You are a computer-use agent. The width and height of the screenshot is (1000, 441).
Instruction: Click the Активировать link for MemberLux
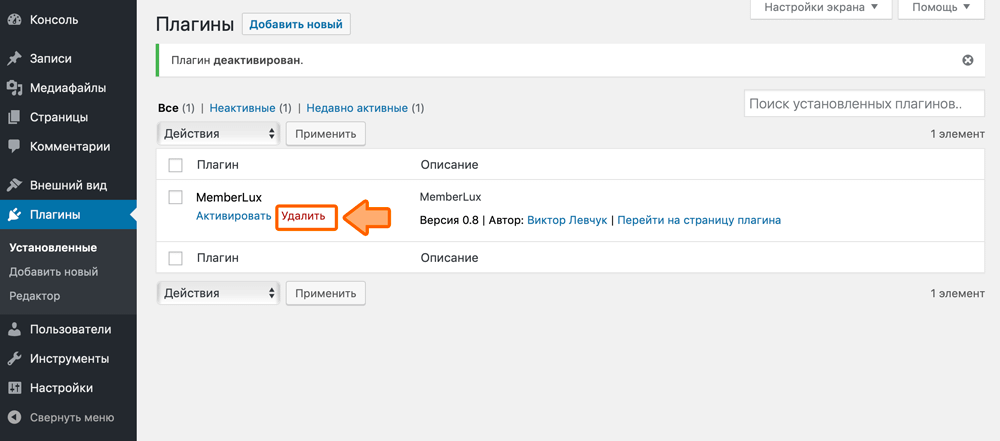tap(233, 216)
